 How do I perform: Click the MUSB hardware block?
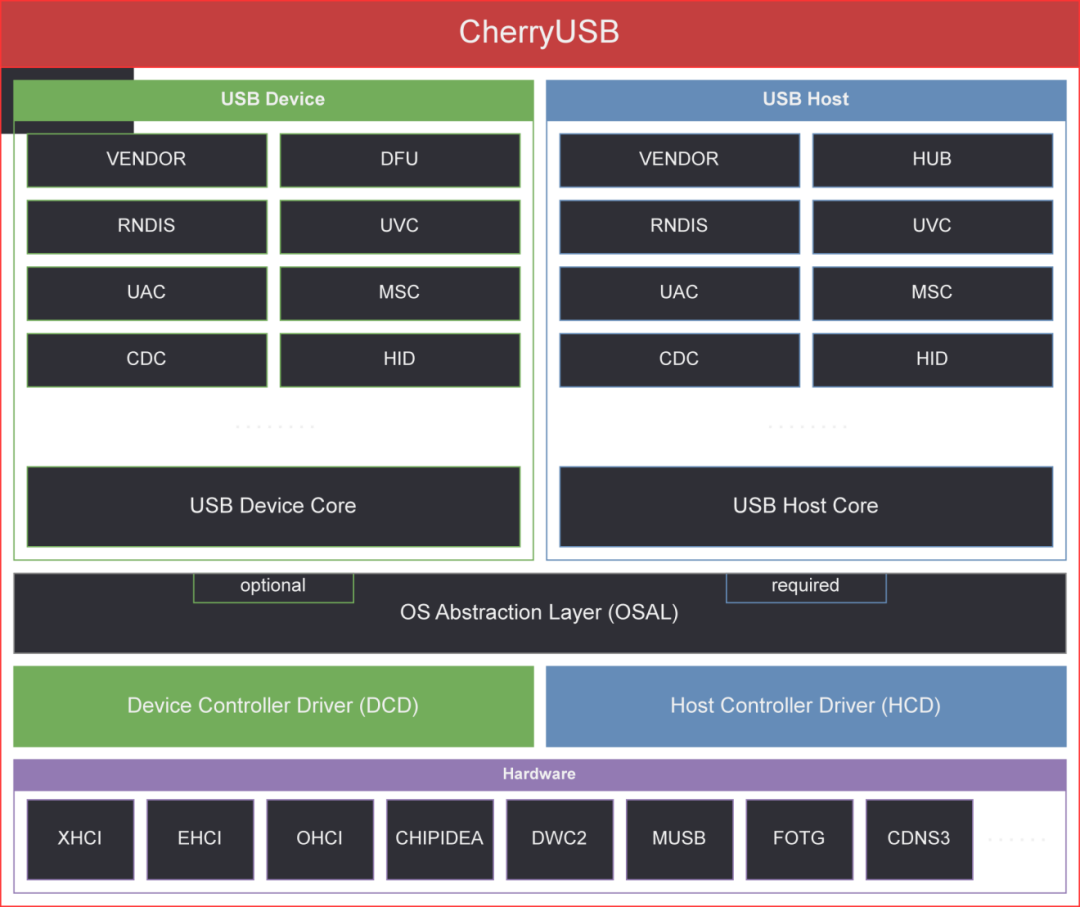pyautogui.click(x=680, y=840)
